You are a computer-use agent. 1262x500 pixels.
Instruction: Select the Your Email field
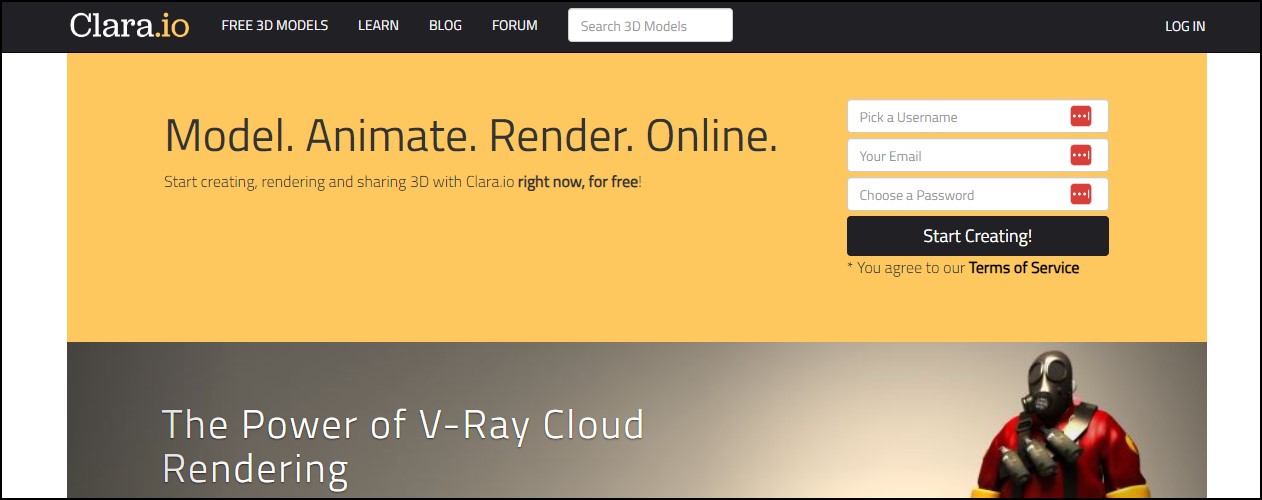point(977,156)
